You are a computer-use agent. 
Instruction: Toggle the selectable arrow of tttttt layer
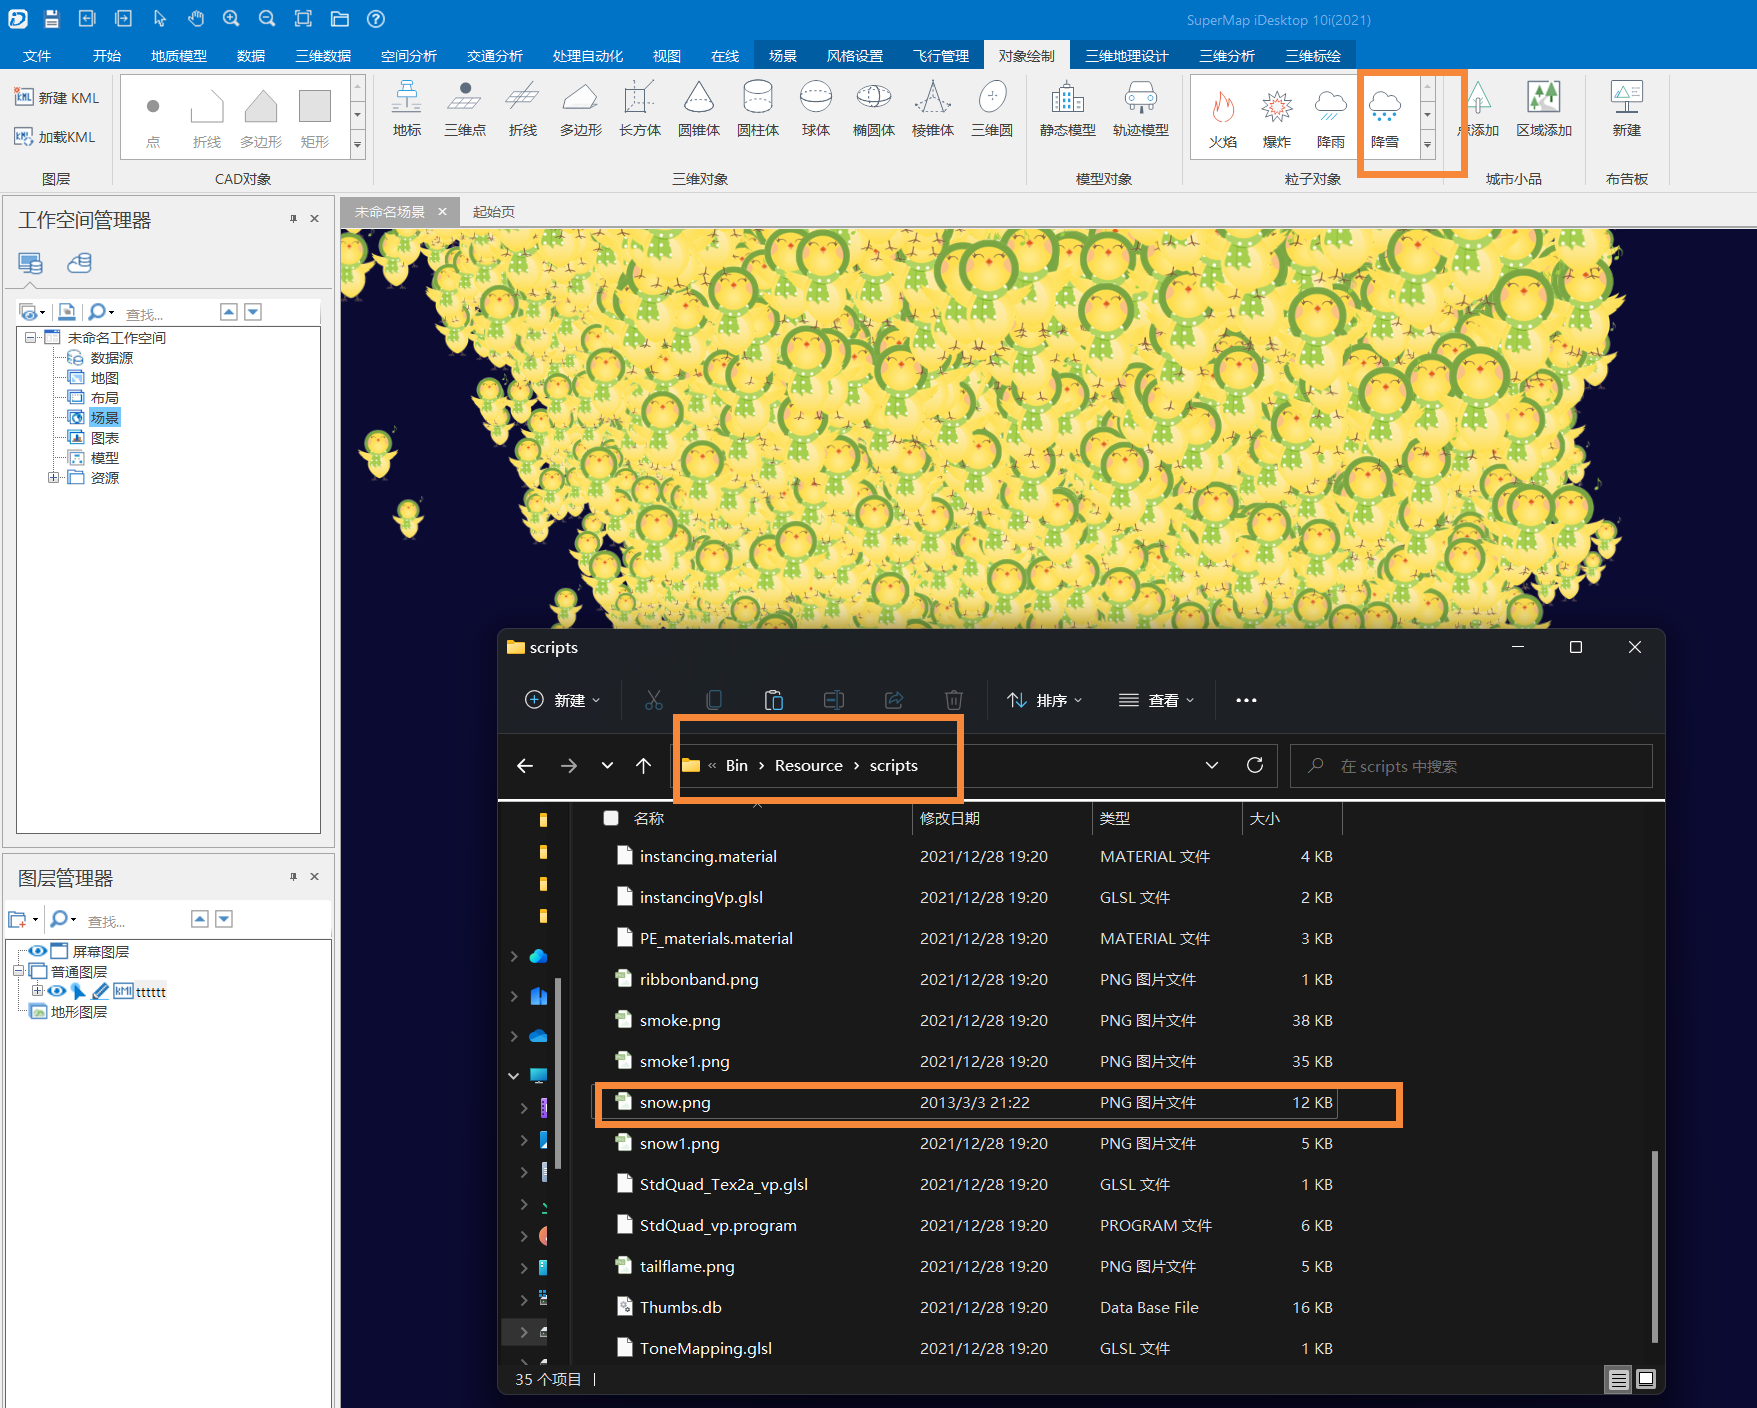tap(78, 991)
